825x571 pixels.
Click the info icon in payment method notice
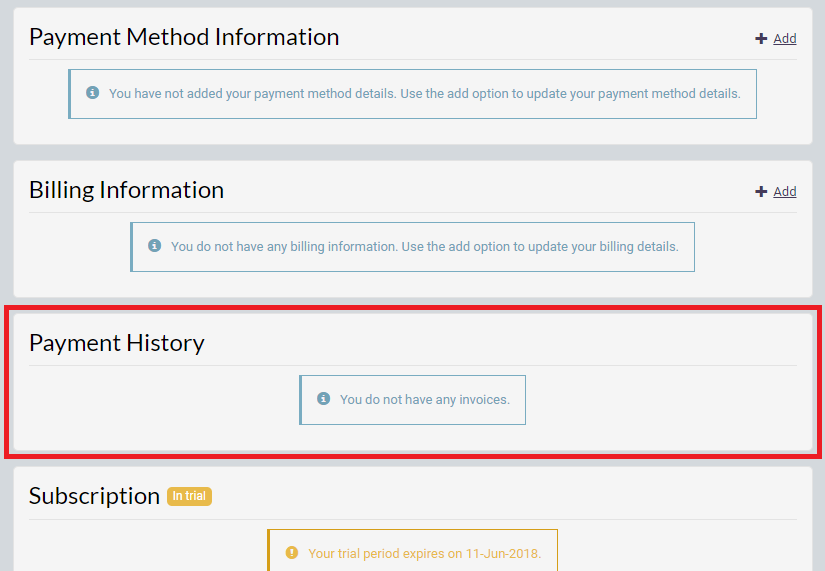point(93,93)
